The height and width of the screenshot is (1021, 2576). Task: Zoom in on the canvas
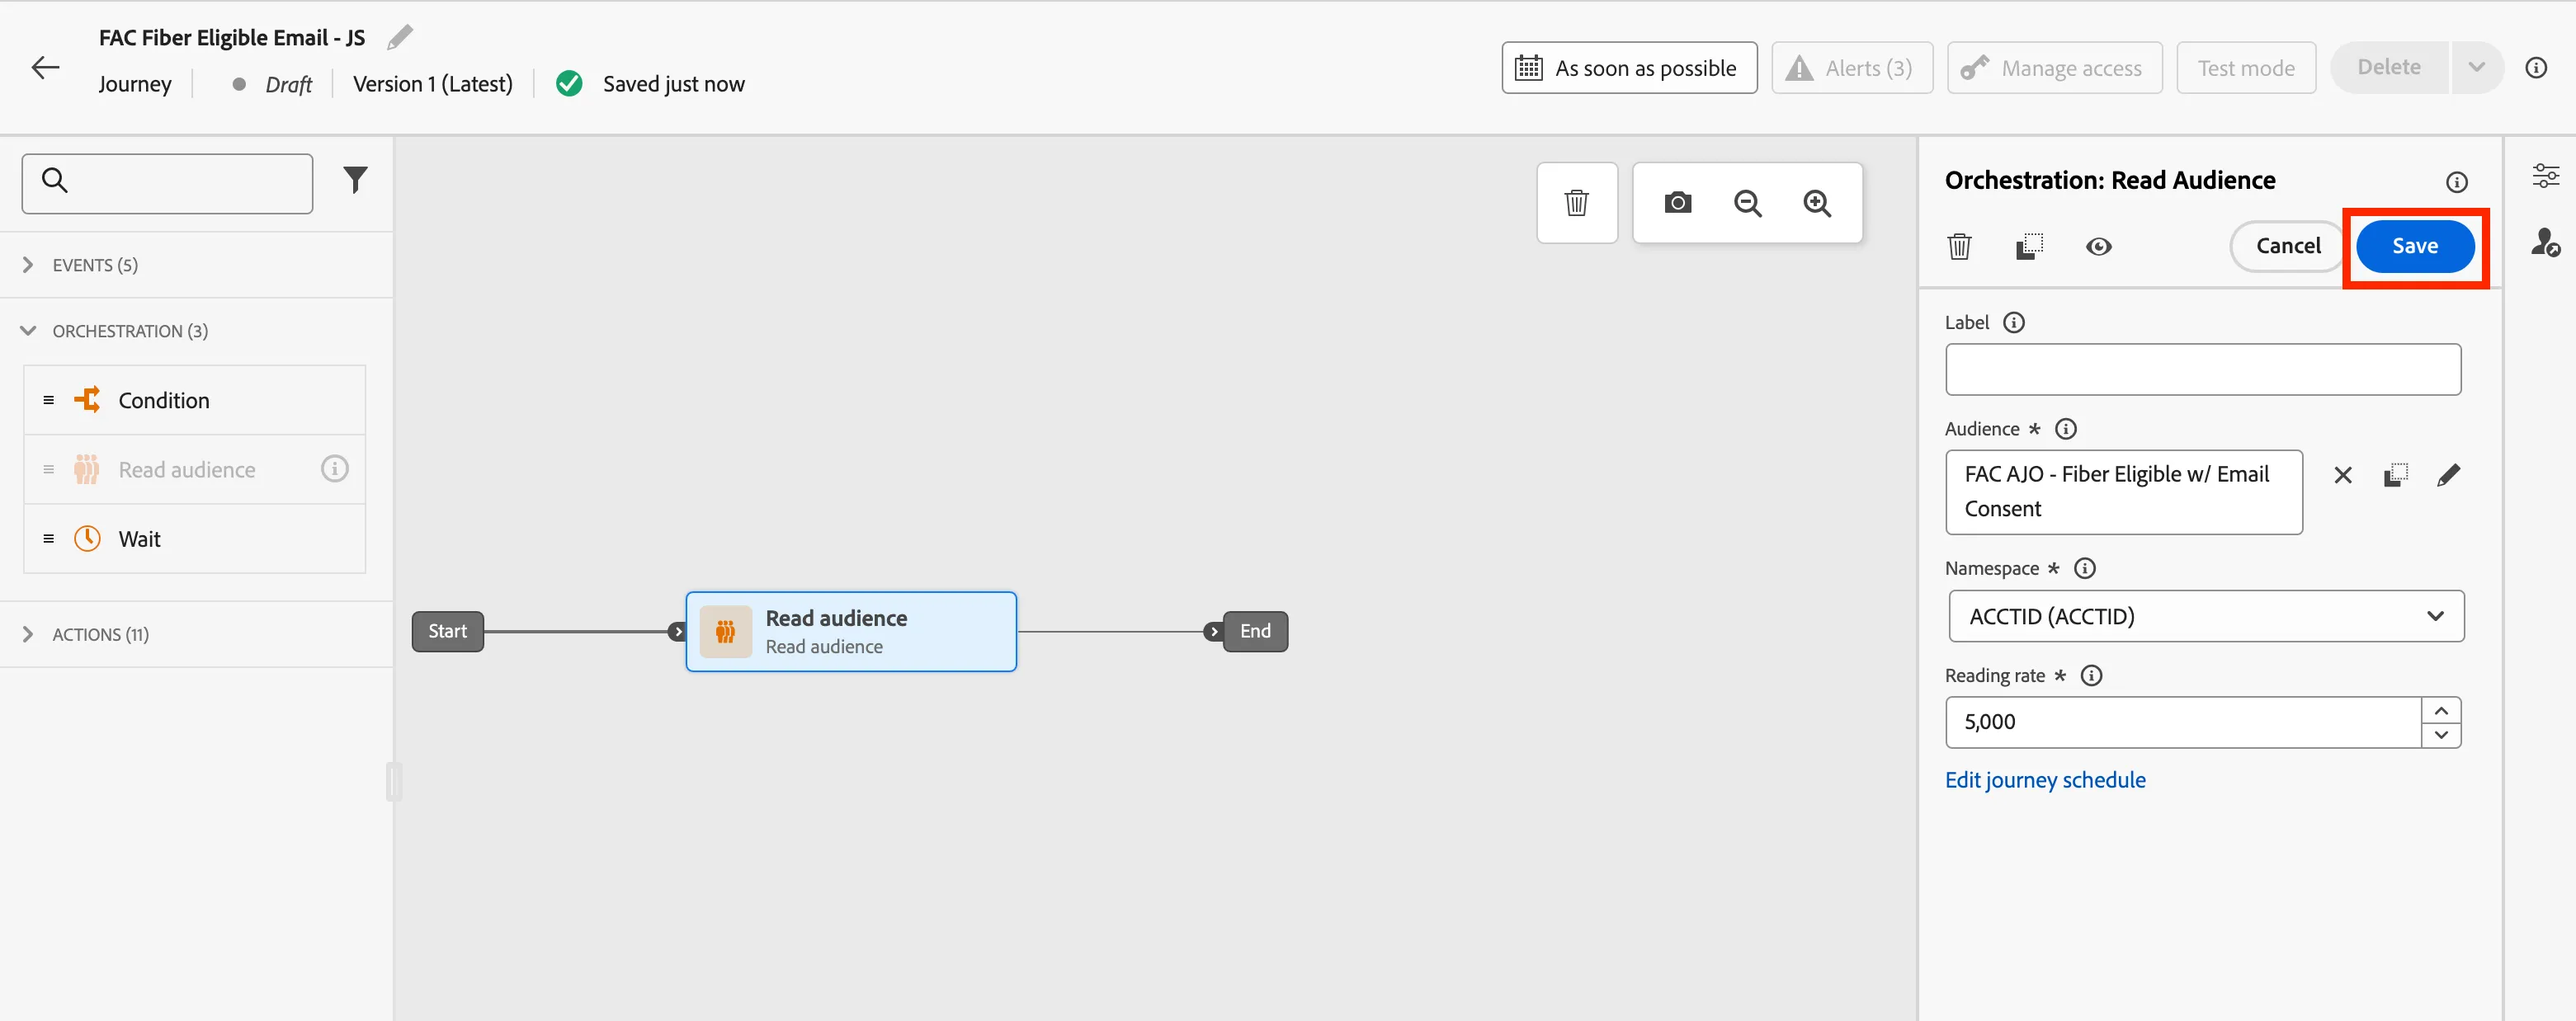coord(1817,203)
